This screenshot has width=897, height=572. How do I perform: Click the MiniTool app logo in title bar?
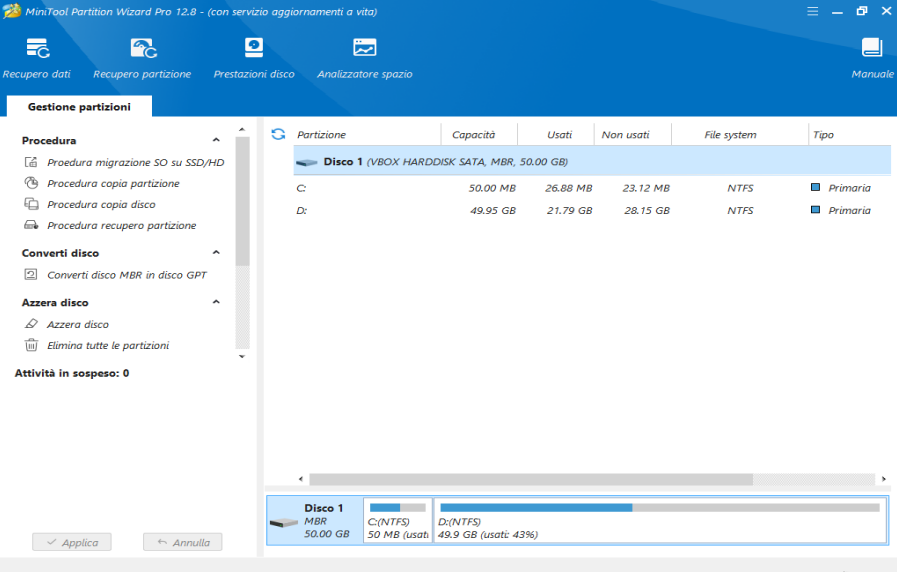coord(12,11)
